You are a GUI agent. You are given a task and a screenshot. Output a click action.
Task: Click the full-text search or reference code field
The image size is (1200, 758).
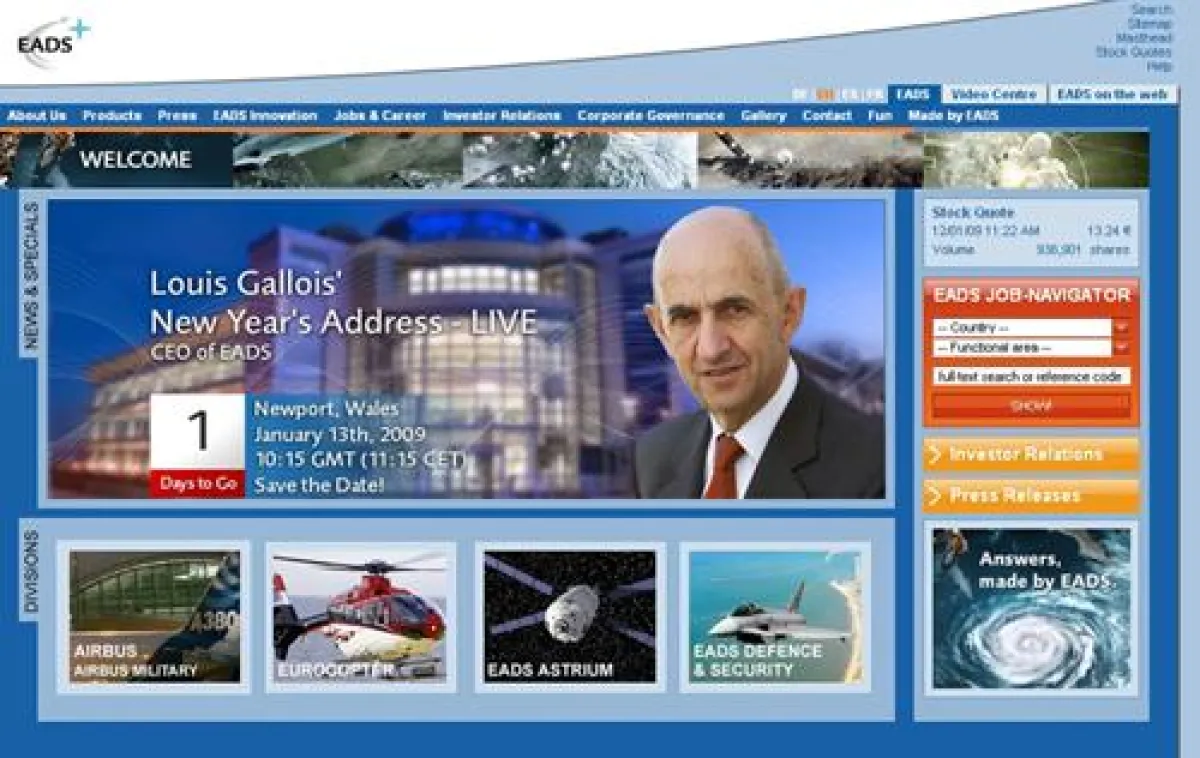pyautogui.click(x=1030, y=377)
